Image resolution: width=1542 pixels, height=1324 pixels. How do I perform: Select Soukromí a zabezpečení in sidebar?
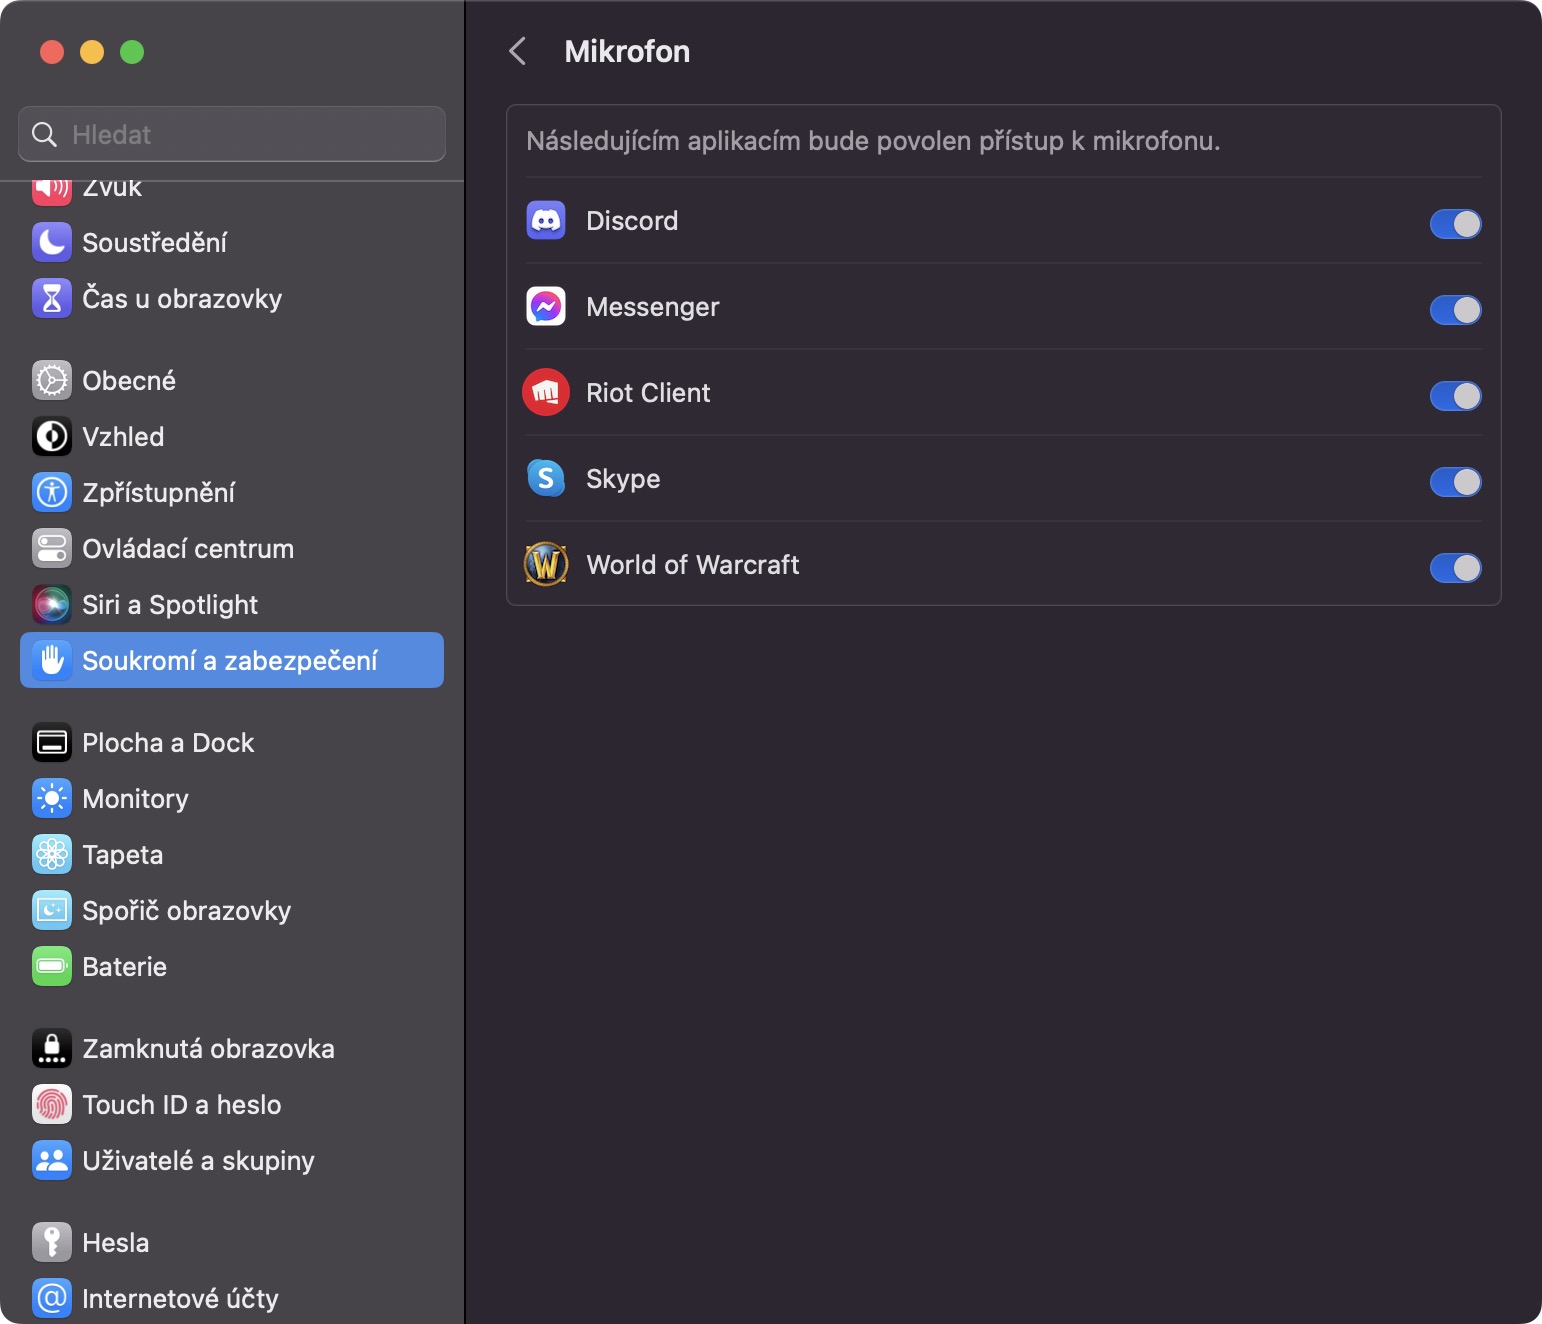231,661
